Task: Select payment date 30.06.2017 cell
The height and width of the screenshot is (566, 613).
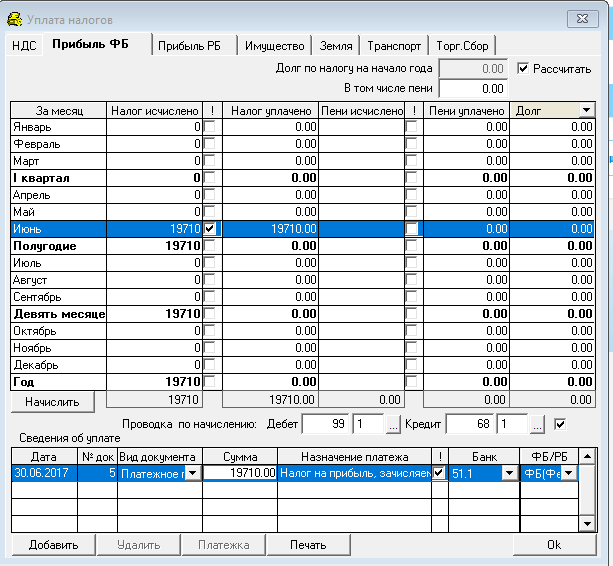Action: pos(44,473)
